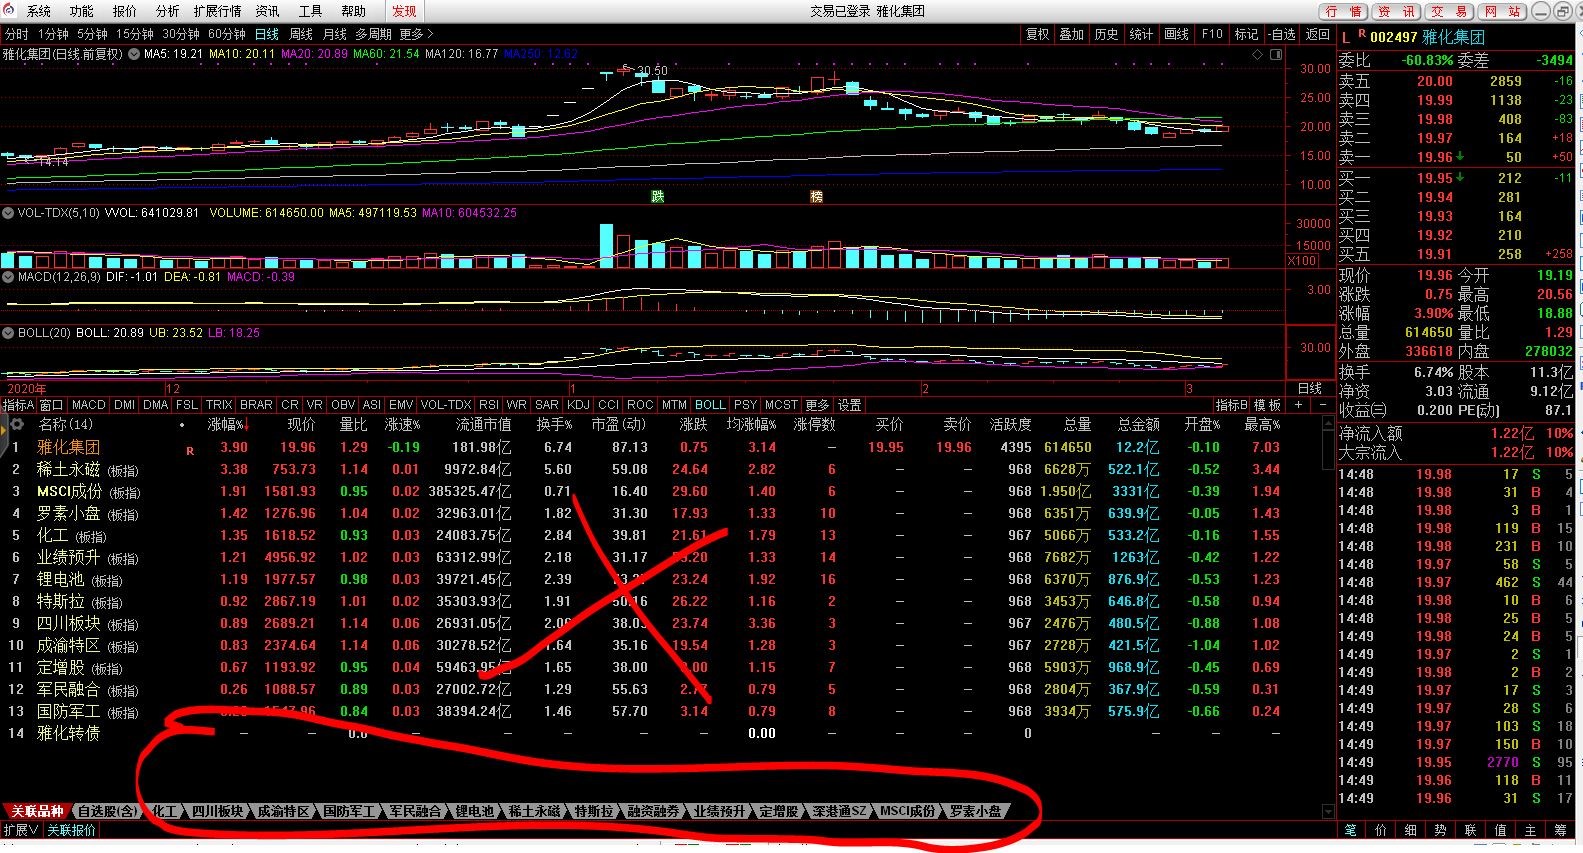Expand the VOL-TDX indicator dropdown
The height and width of the screenshot is (853, 1583).
tap(8, 213)
